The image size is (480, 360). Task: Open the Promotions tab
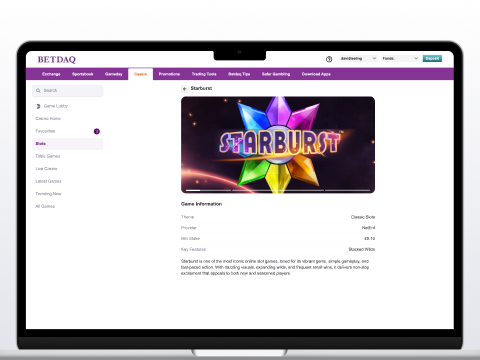tap(169, 74)
